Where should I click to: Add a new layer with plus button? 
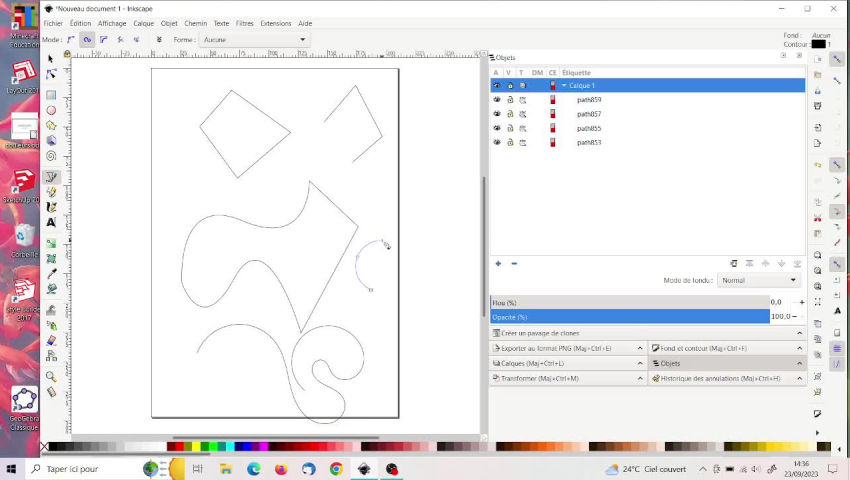(x=498, y=264)
